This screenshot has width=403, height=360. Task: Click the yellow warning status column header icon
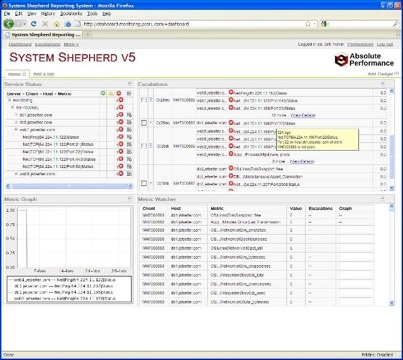[x=111, y=93]
